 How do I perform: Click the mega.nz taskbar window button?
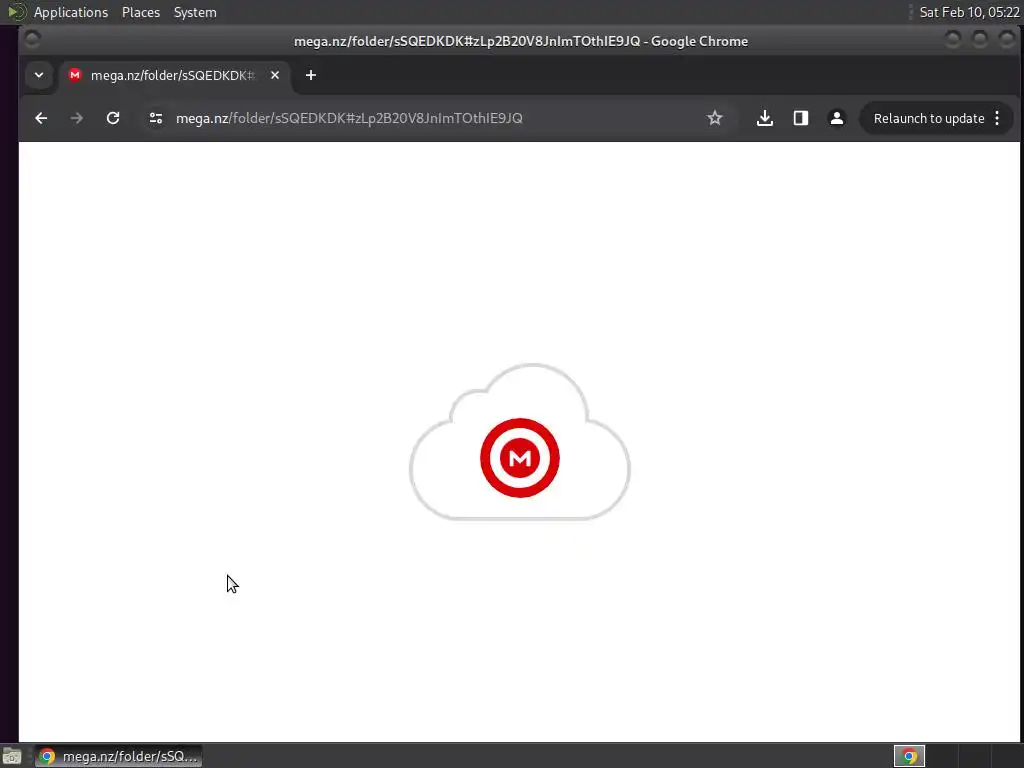click(118, 756)
